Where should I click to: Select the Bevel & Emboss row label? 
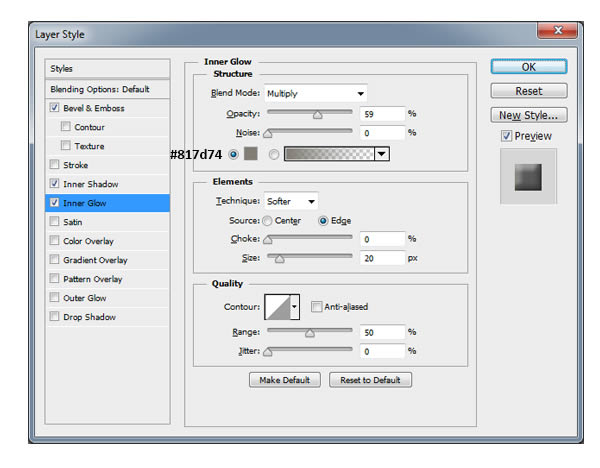pos(94,108)
